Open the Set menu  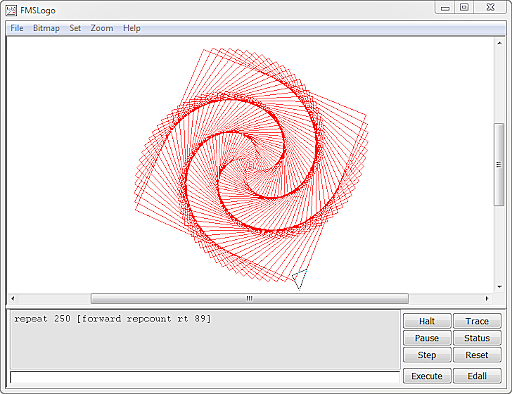[x=75, y=28]
